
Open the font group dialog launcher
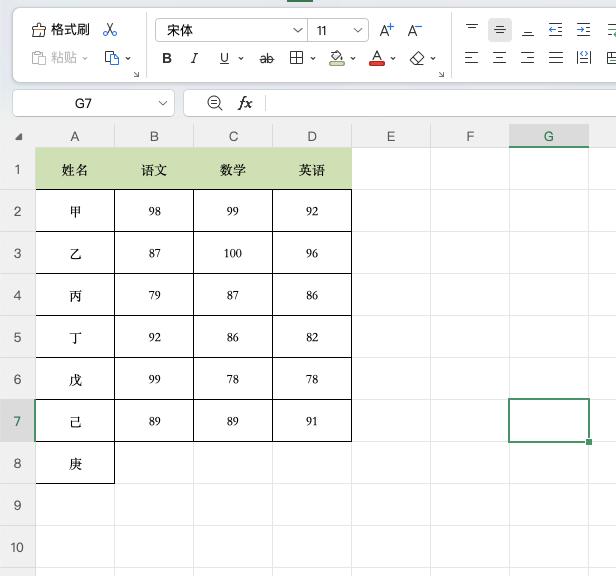click(x=441, y=74)
